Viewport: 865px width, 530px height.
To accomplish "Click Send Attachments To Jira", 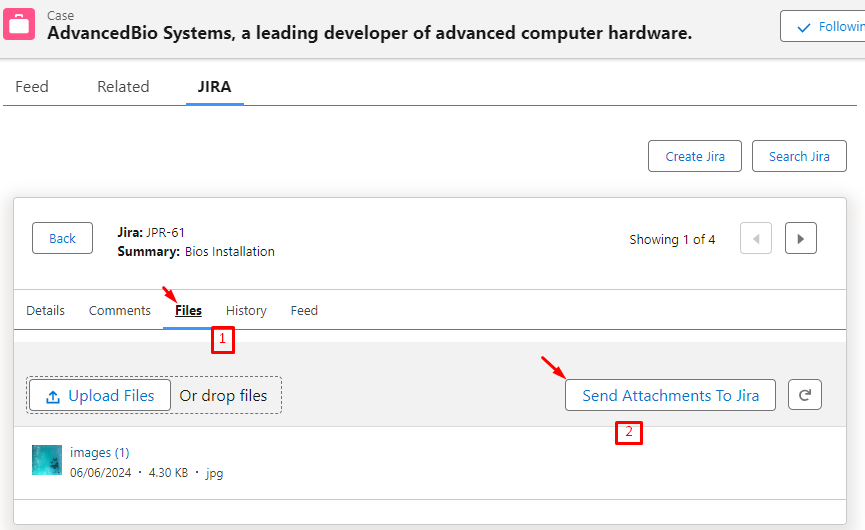I will click(670, 395).
